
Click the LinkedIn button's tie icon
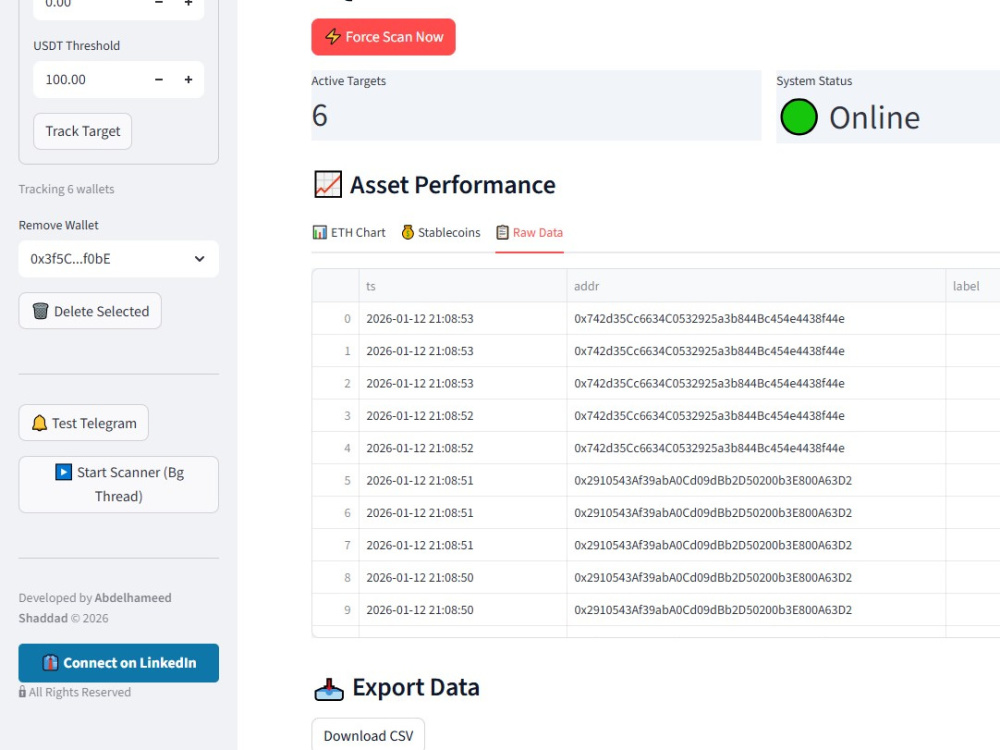(50, 663)
